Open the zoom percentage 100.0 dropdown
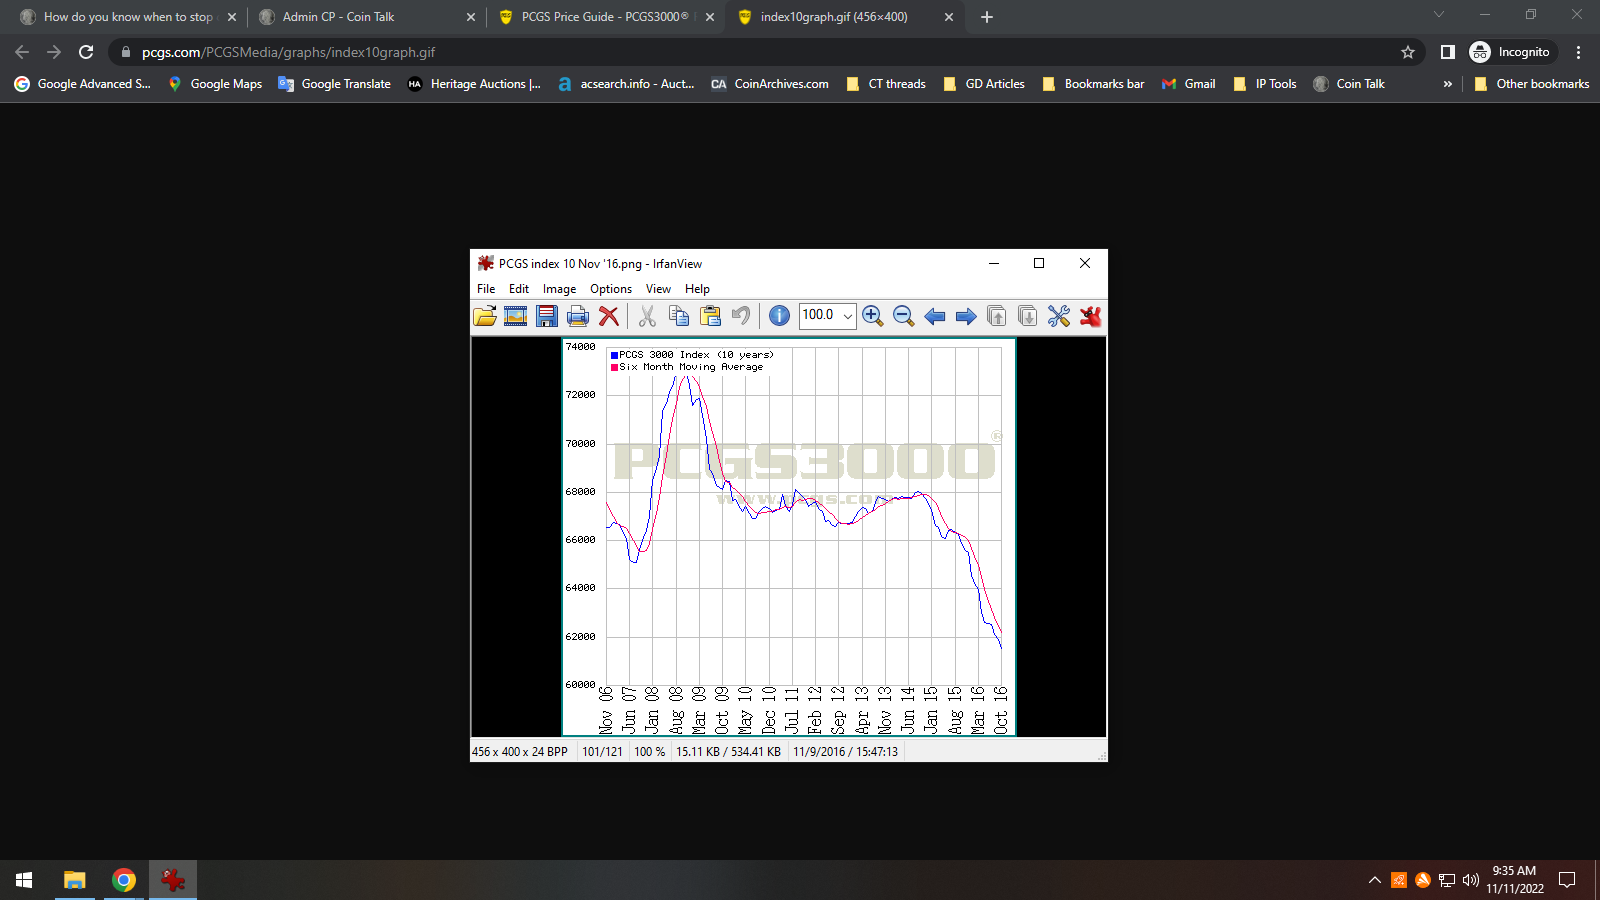The height and width of the screenshot is (900, 1600). 848,316
